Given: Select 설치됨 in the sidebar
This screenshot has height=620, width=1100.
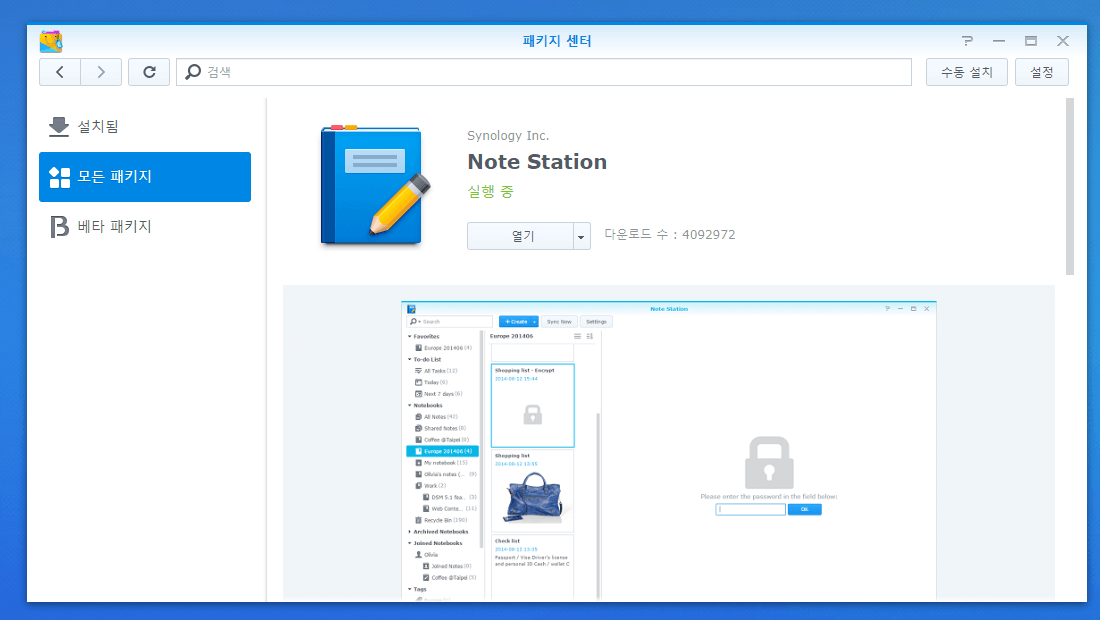Looking at the screenshot, I should point(145,127).
